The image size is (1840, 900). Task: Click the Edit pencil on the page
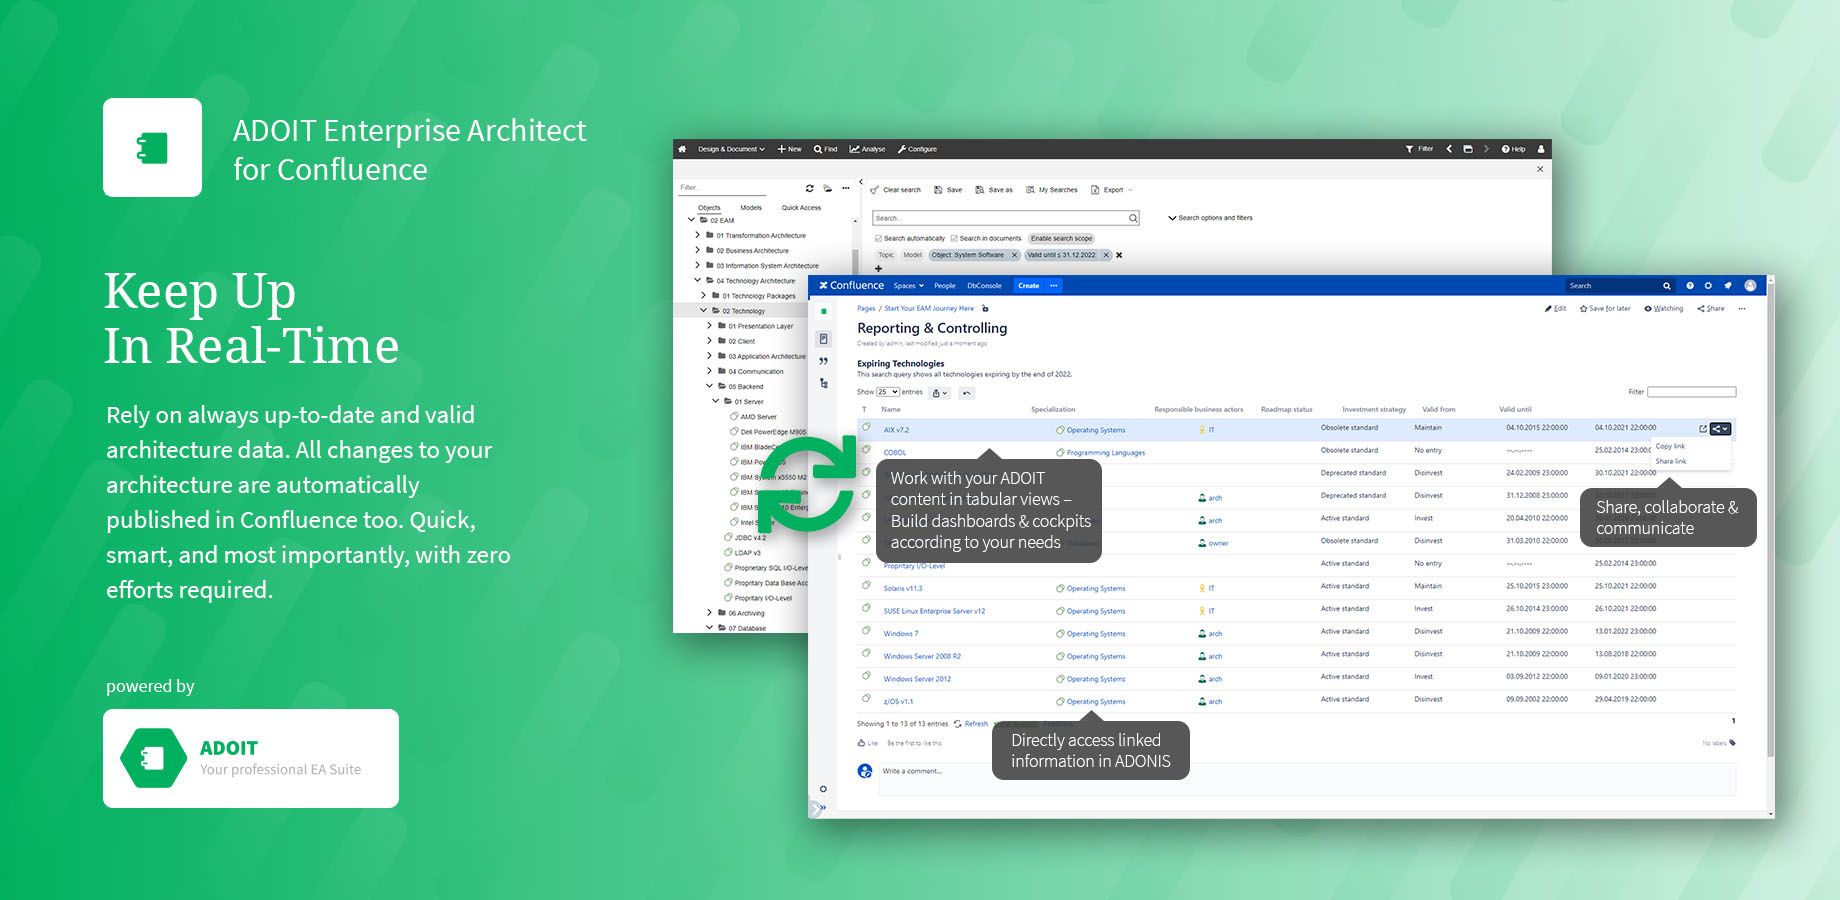coord(1555,309)
